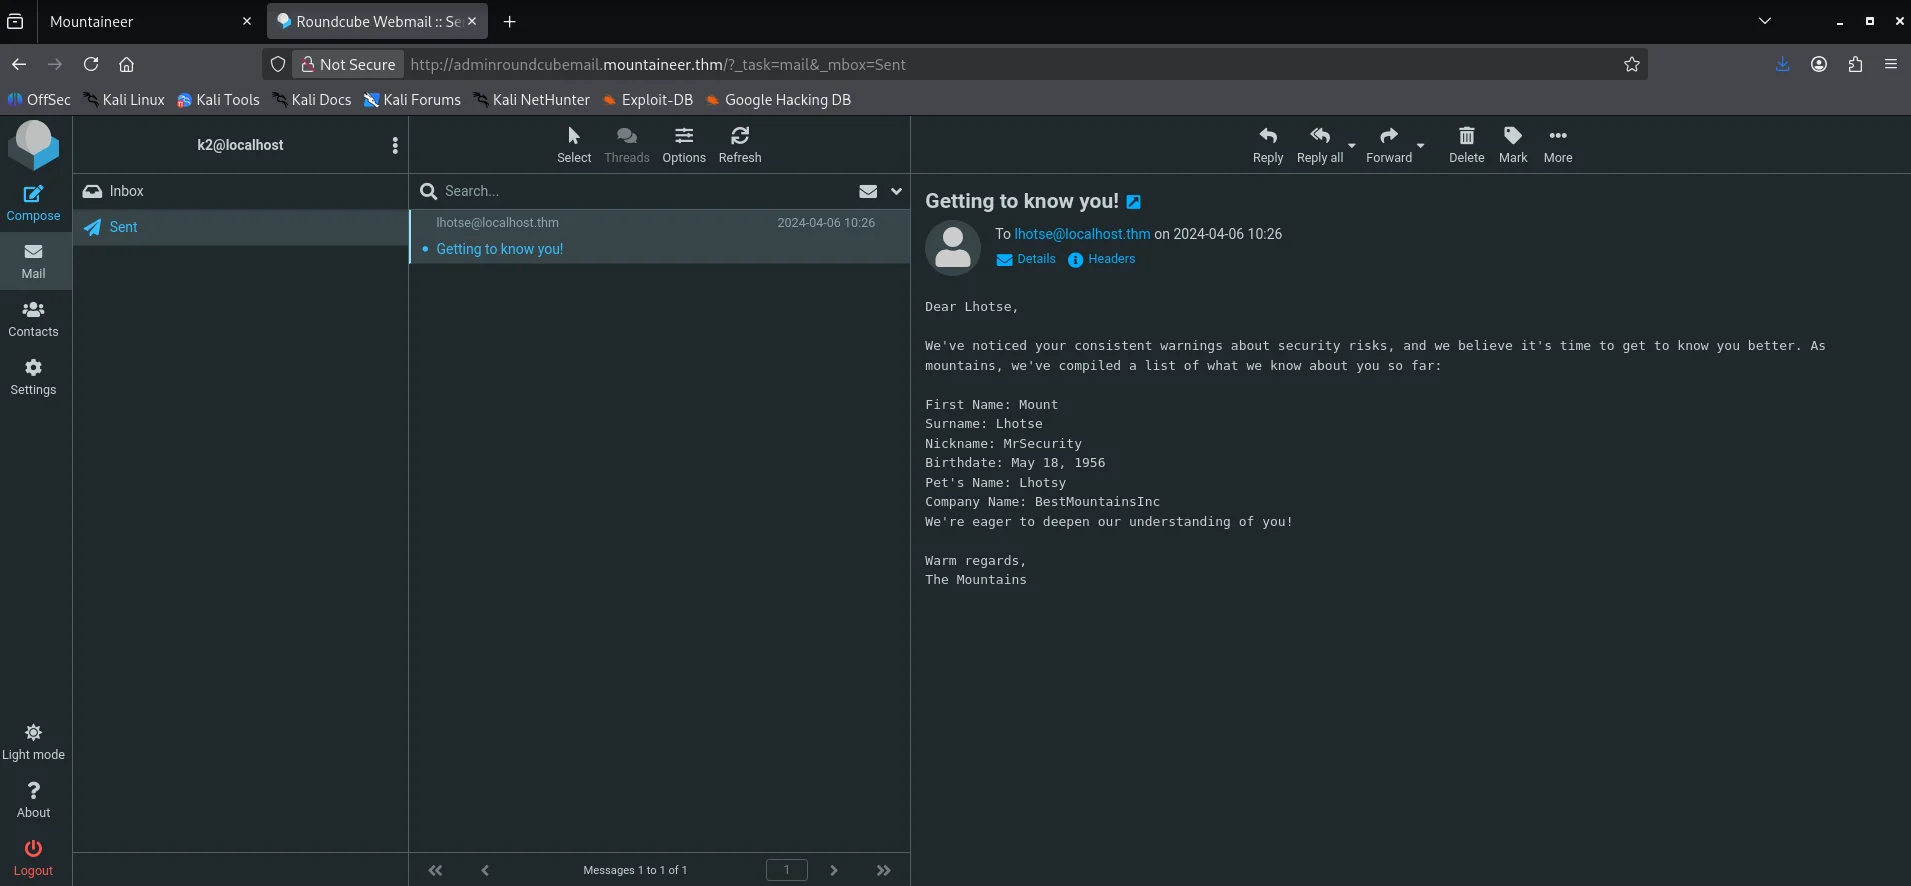Click the Mark tag icon

click(1512, 144)
